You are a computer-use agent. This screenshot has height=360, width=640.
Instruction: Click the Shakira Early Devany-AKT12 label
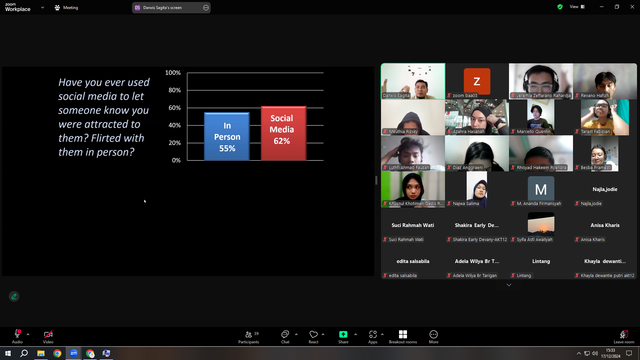click(480, 240)
